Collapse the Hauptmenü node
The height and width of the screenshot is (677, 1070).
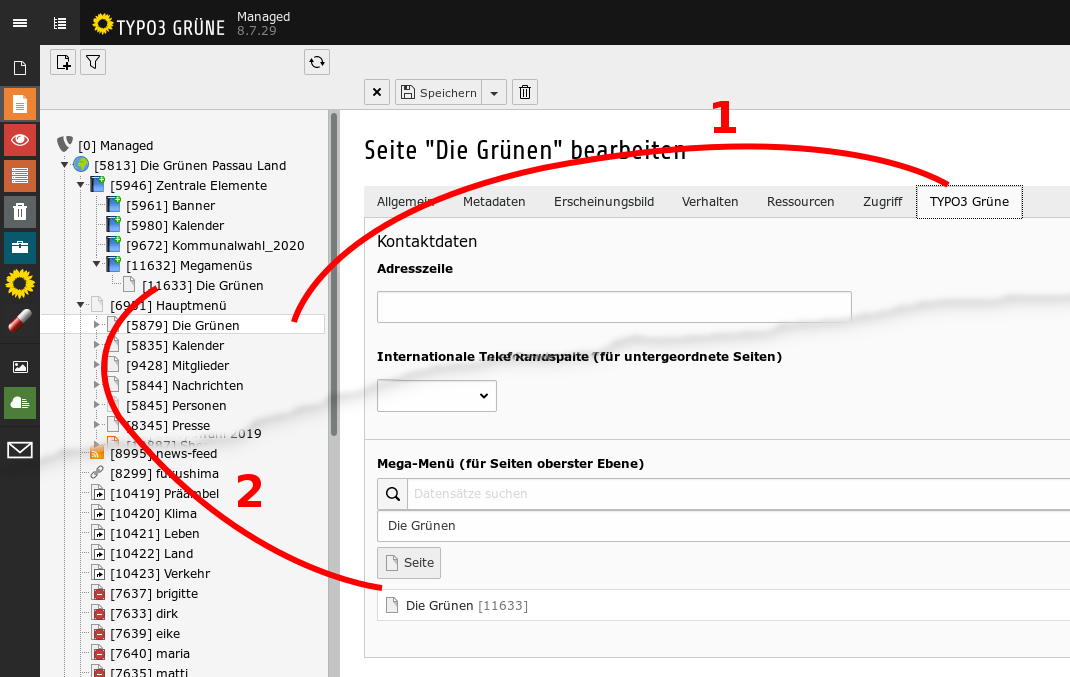(x=81, y=304)
